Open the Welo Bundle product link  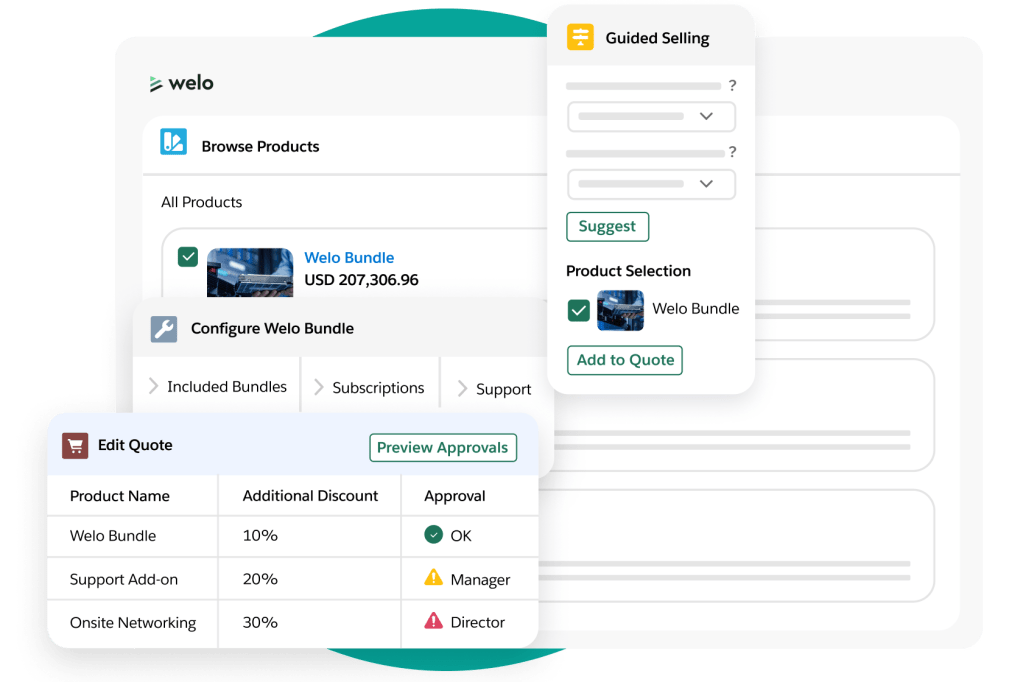pos(349,258)
